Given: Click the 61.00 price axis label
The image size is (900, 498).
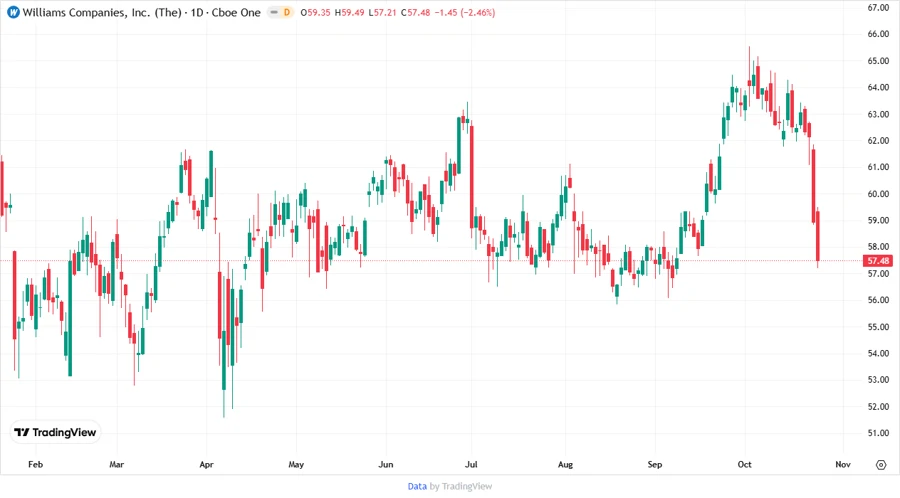Looking at the screenshot, I should [x=878, y=167].
